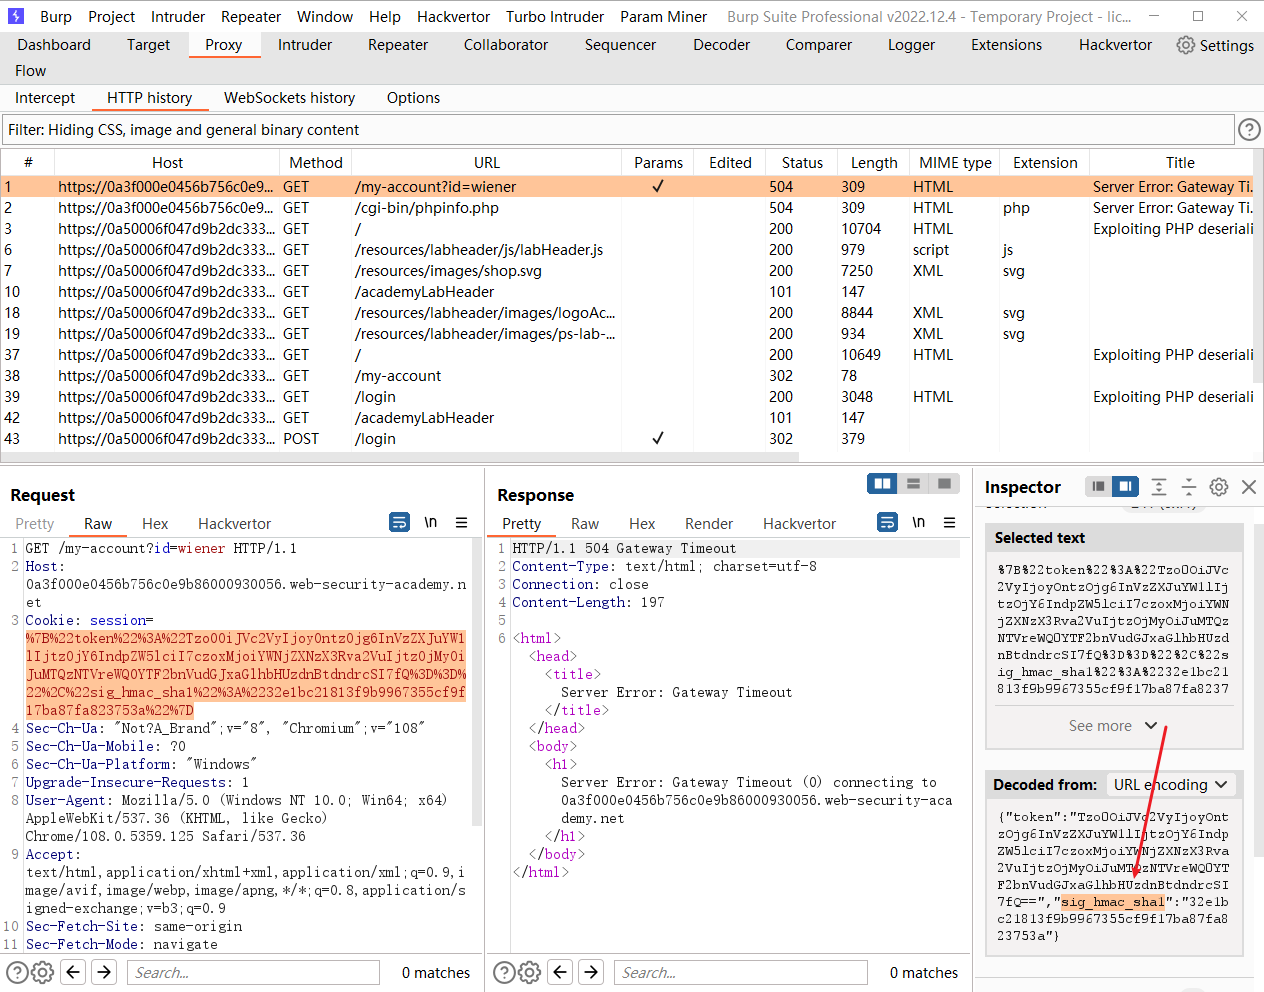Image resolution: width=1264 pixels, height=992 pixels.
Task: Go to the previous Response search match
Action: (561, 972)
